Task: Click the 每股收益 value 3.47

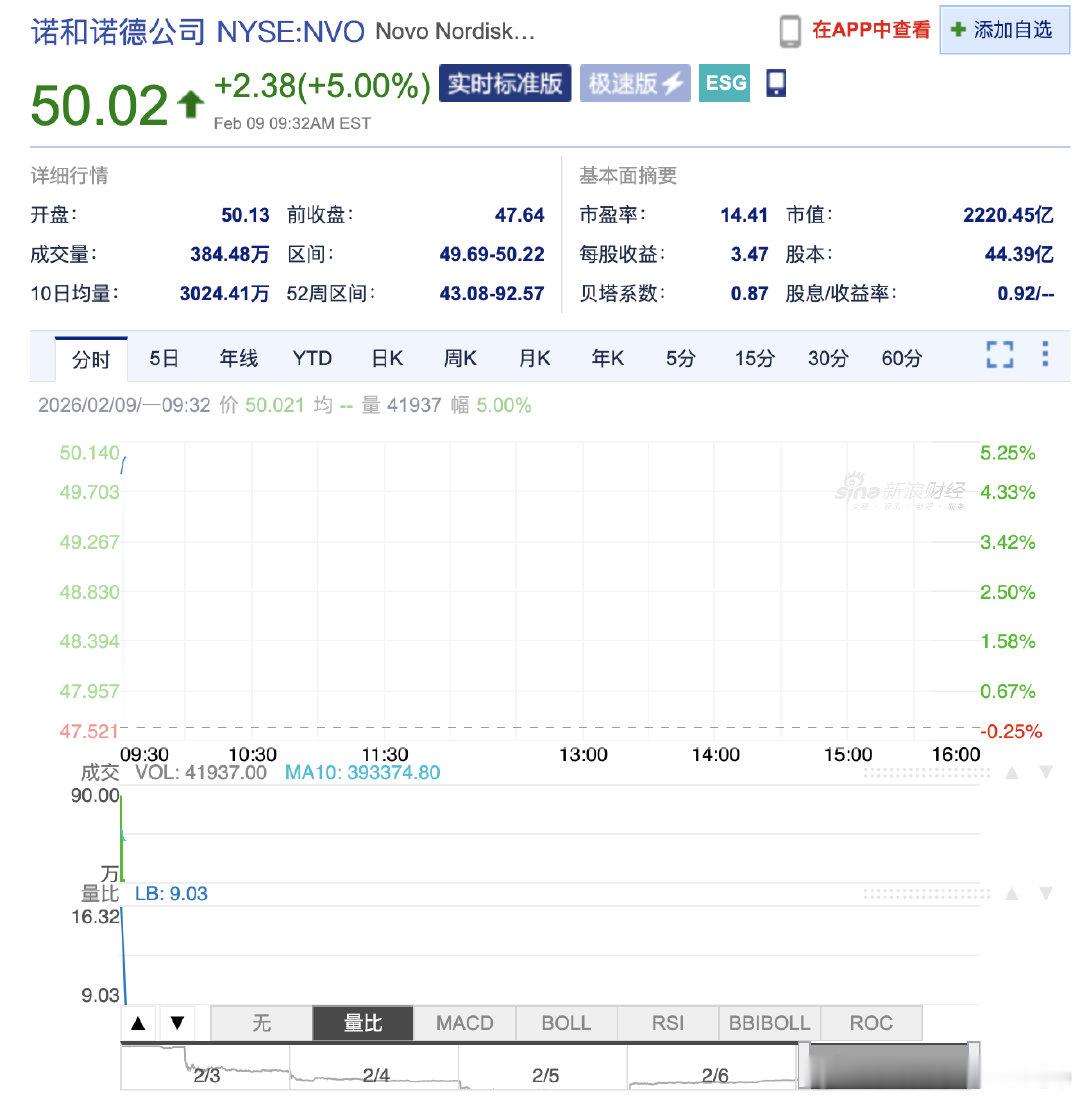Action: coord(749,254)
